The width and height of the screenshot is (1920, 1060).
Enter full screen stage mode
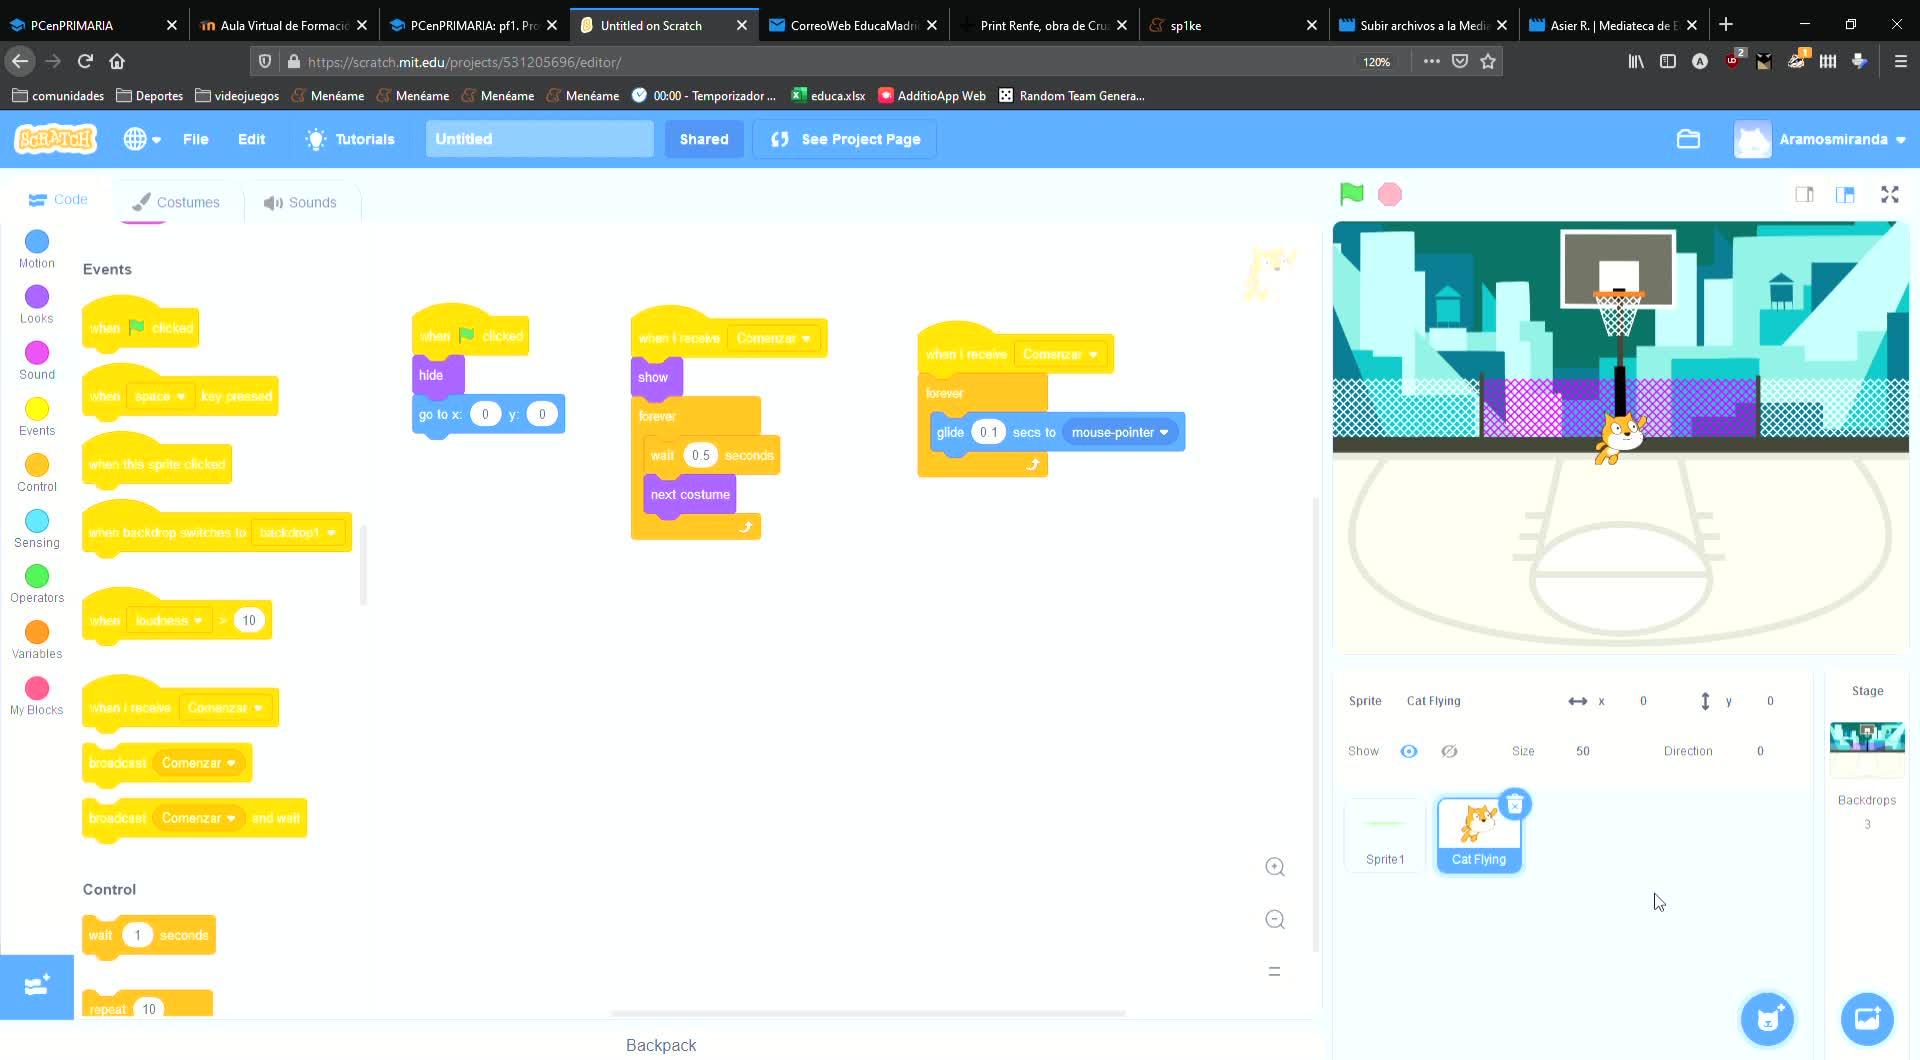coord(1889,195)
